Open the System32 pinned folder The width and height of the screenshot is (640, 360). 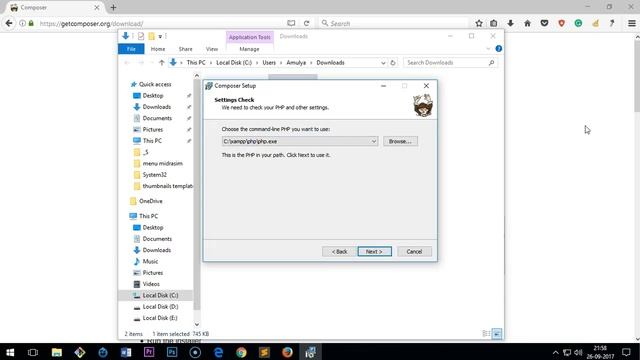(x=154, y=175)
